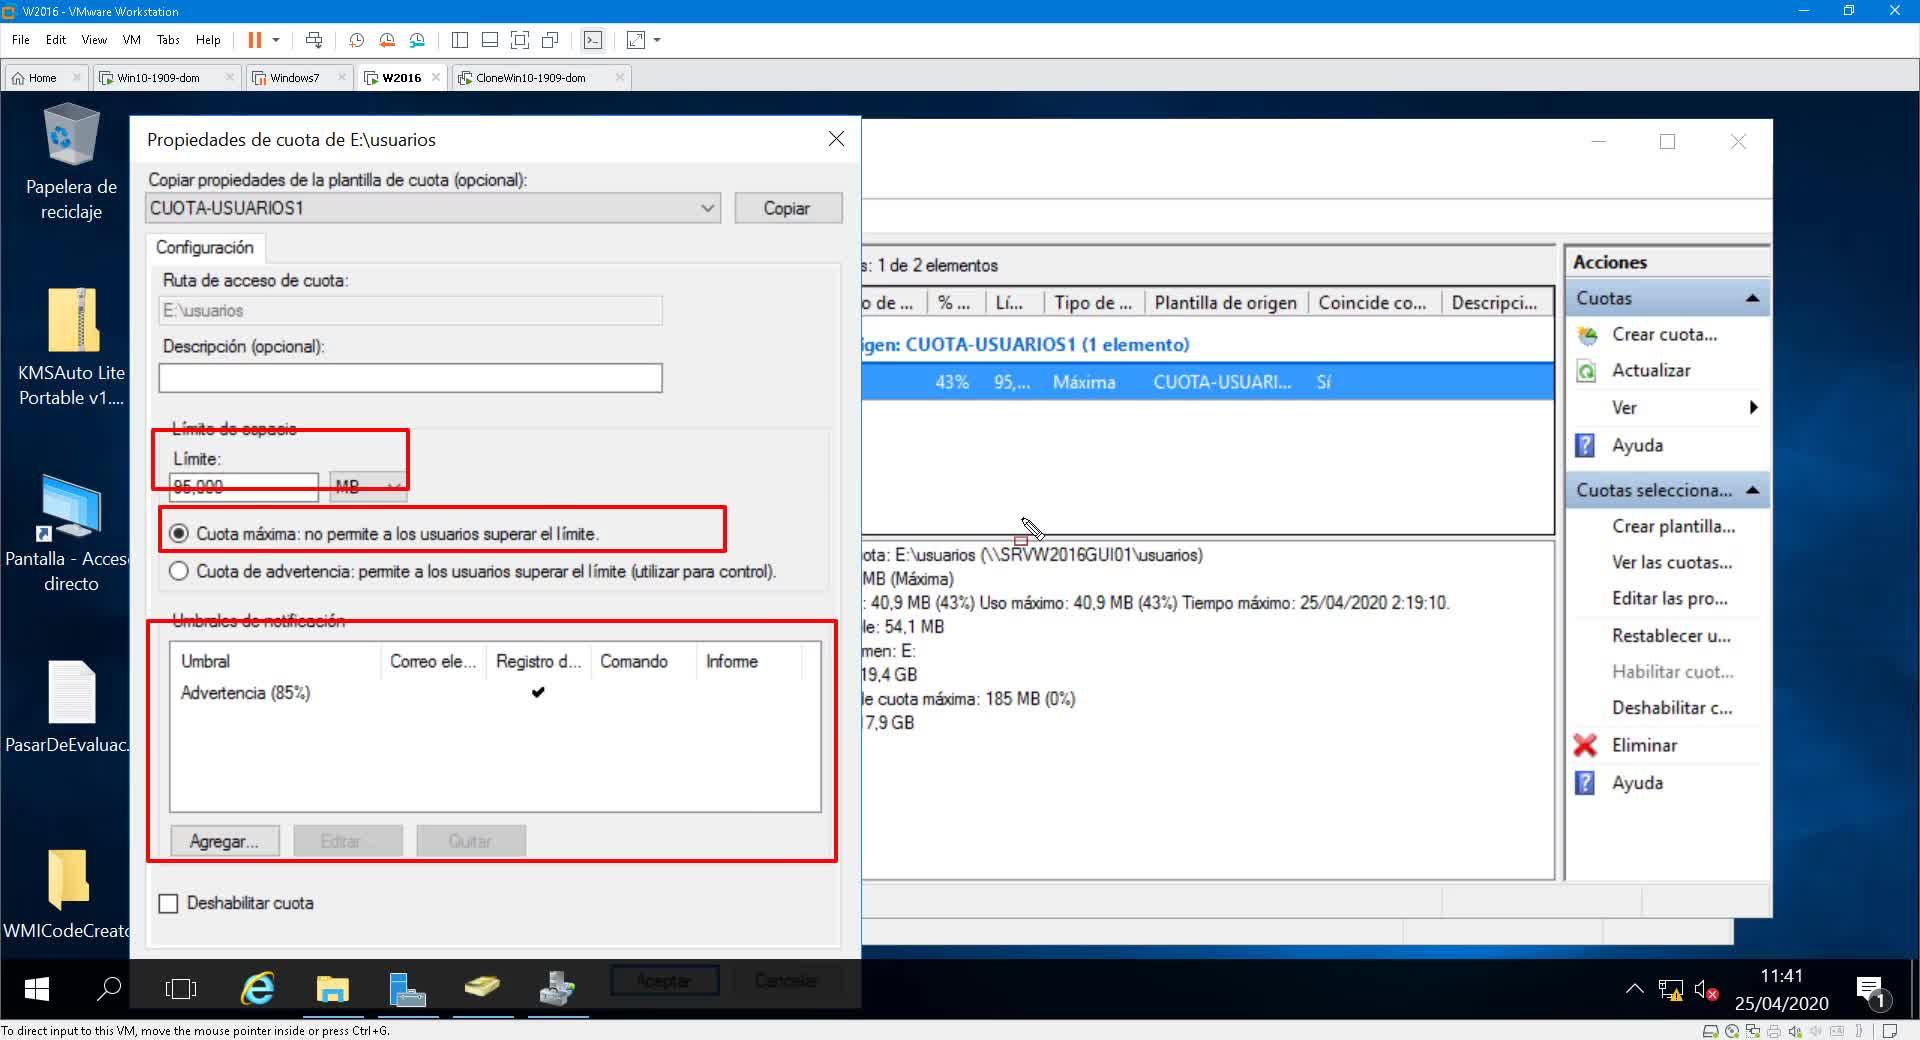
Task: Click the Actualizar refresh icon
Action: coord(1586,371)
